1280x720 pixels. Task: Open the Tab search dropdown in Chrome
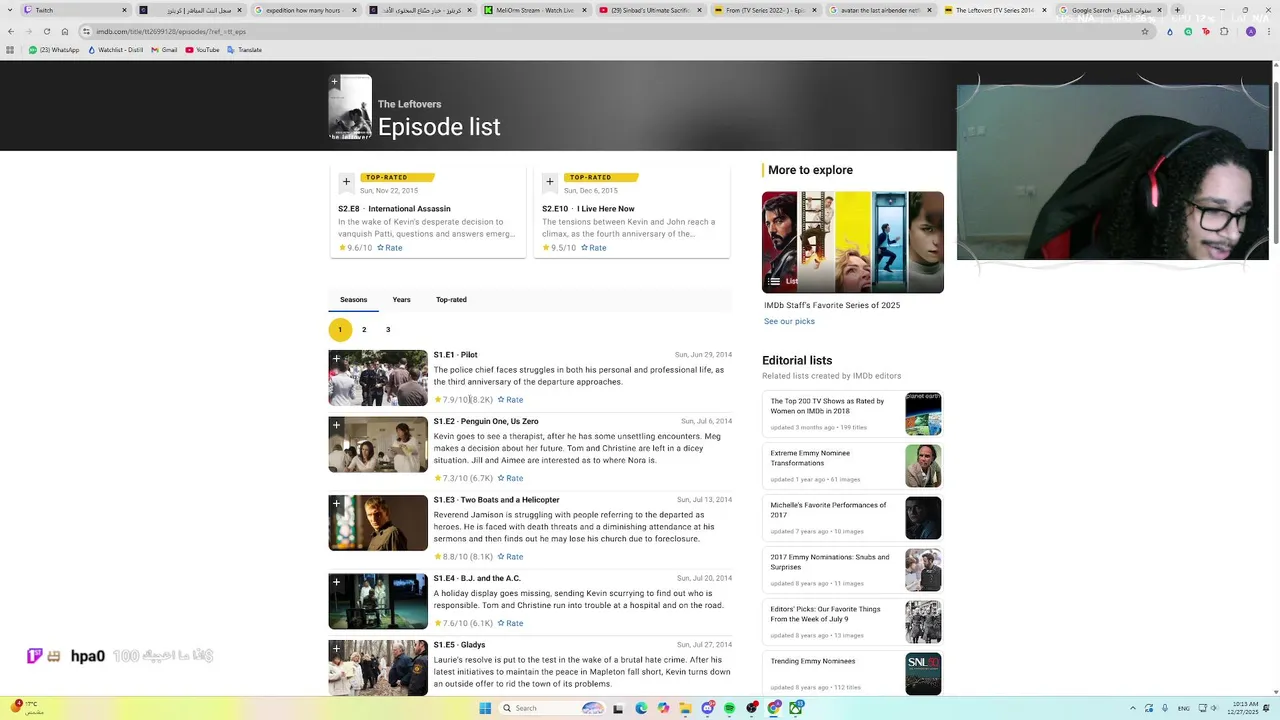click(x=10, y=10)
